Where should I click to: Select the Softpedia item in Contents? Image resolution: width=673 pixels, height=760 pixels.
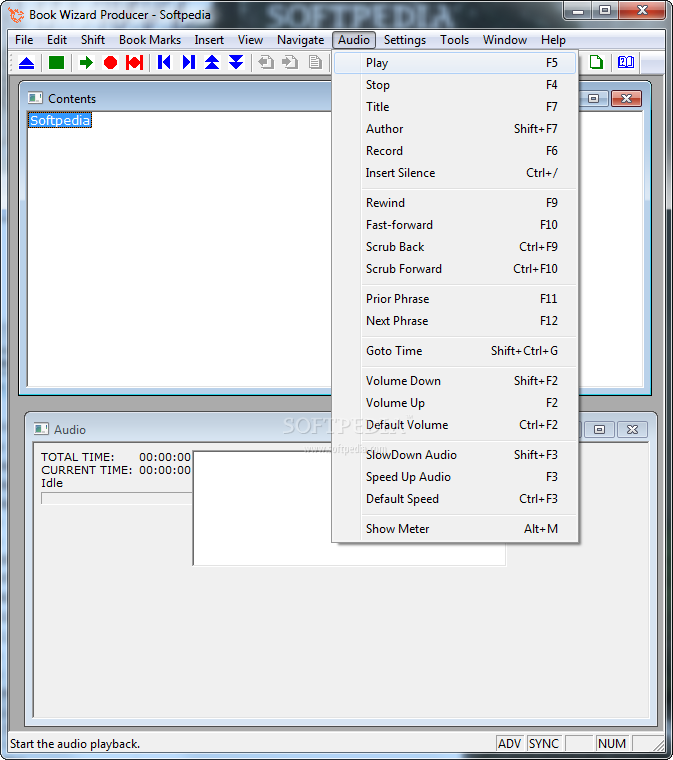point(60,120)
